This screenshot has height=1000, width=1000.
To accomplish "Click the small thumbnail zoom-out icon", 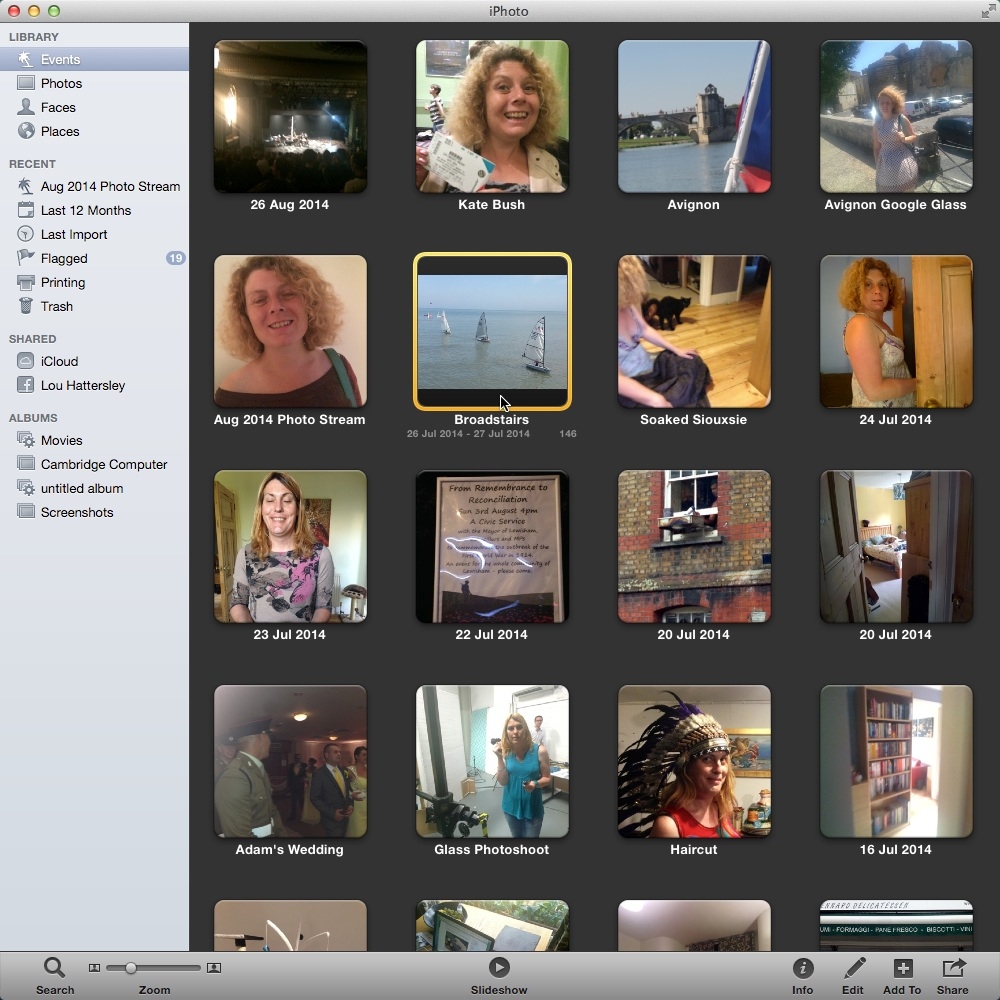I will click(94, 968).
